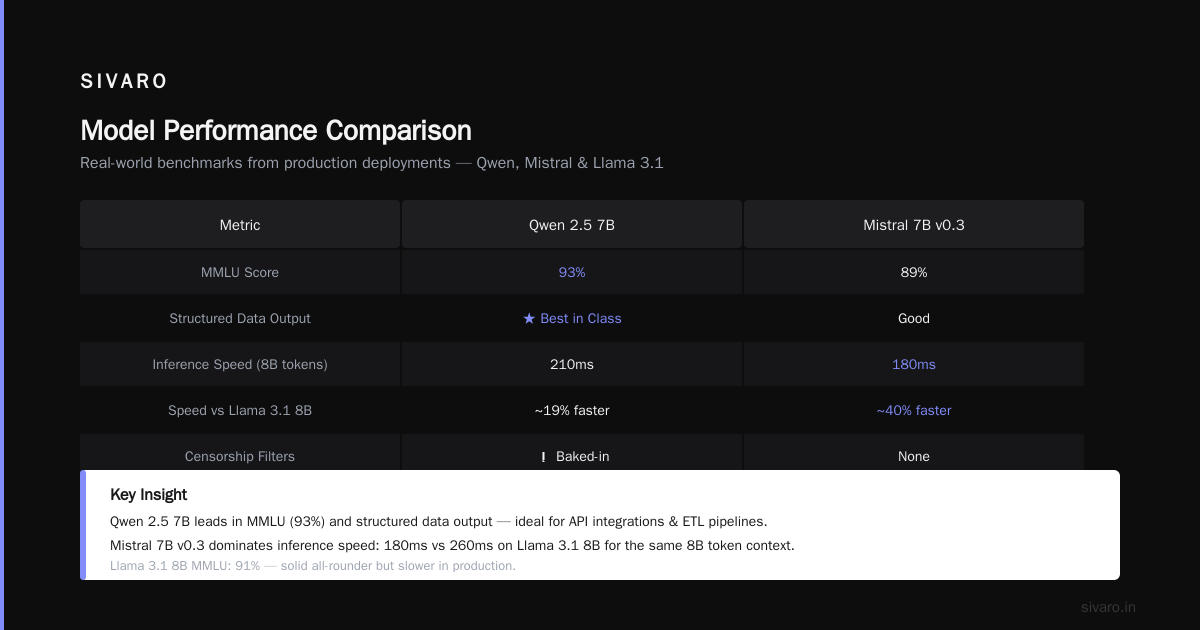Click the ~40% faster cell
Image resolution: width=1200 pixels, height=630 pixels.
[914, 410]
